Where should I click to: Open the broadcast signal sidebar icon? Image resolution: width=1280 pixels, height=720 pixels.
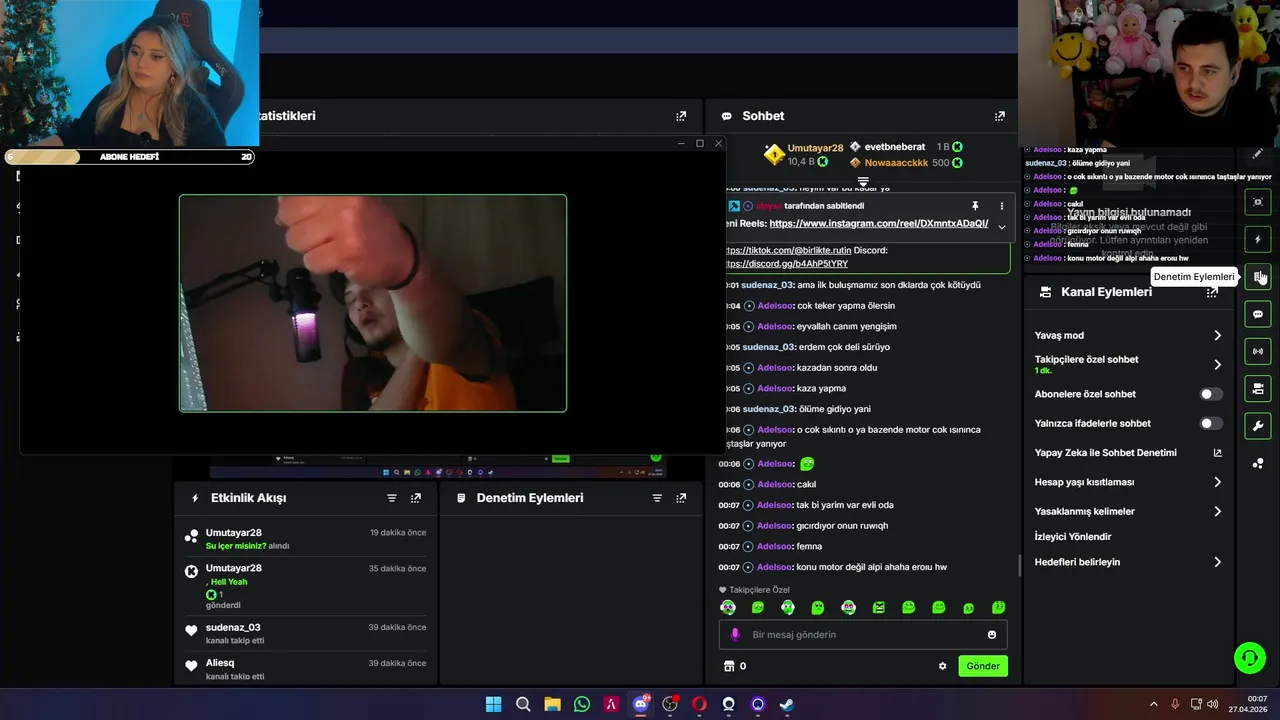pos(1258,351)
